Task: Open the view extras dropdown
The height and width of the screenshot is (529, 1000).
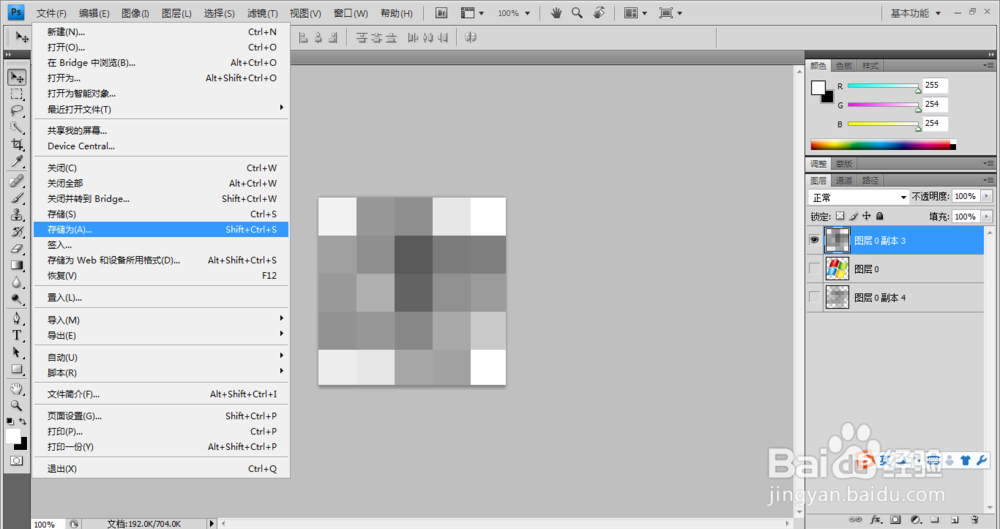Action: (x=472, y=13)
